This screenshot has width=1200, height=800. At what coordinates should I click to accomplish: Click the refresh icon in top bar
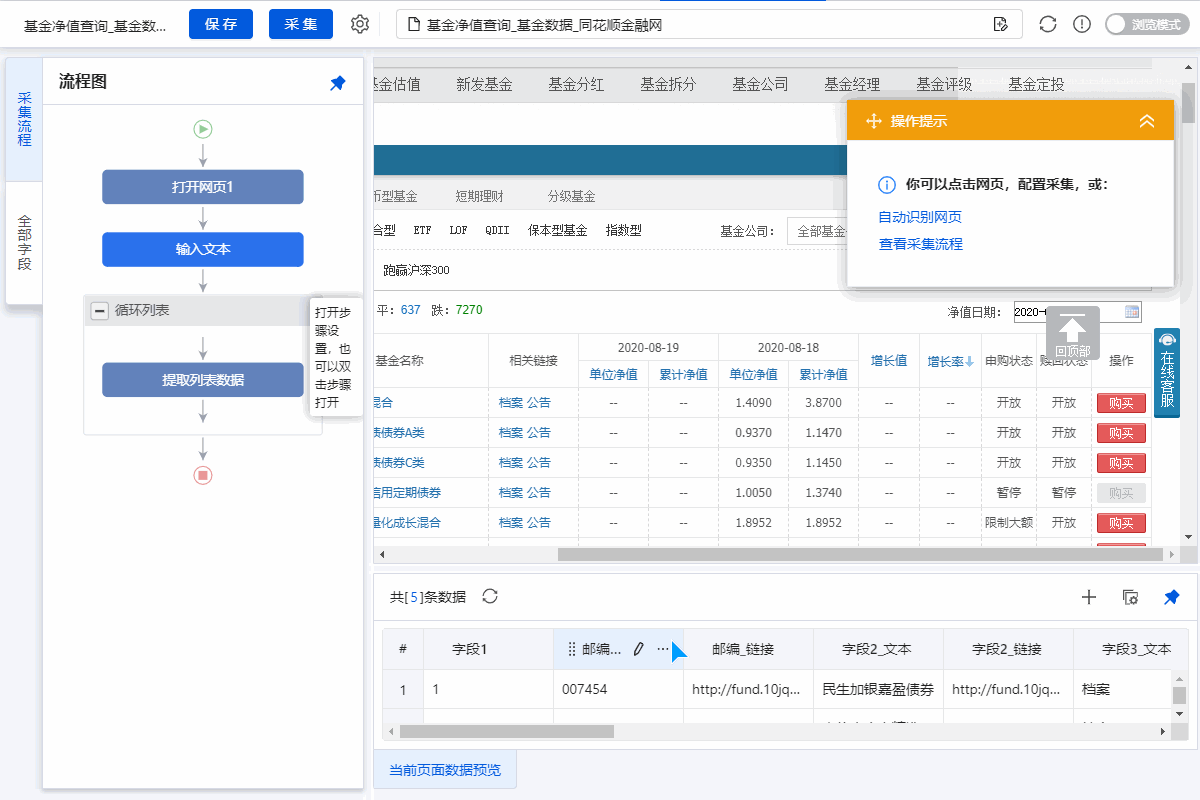[1048, 24]
